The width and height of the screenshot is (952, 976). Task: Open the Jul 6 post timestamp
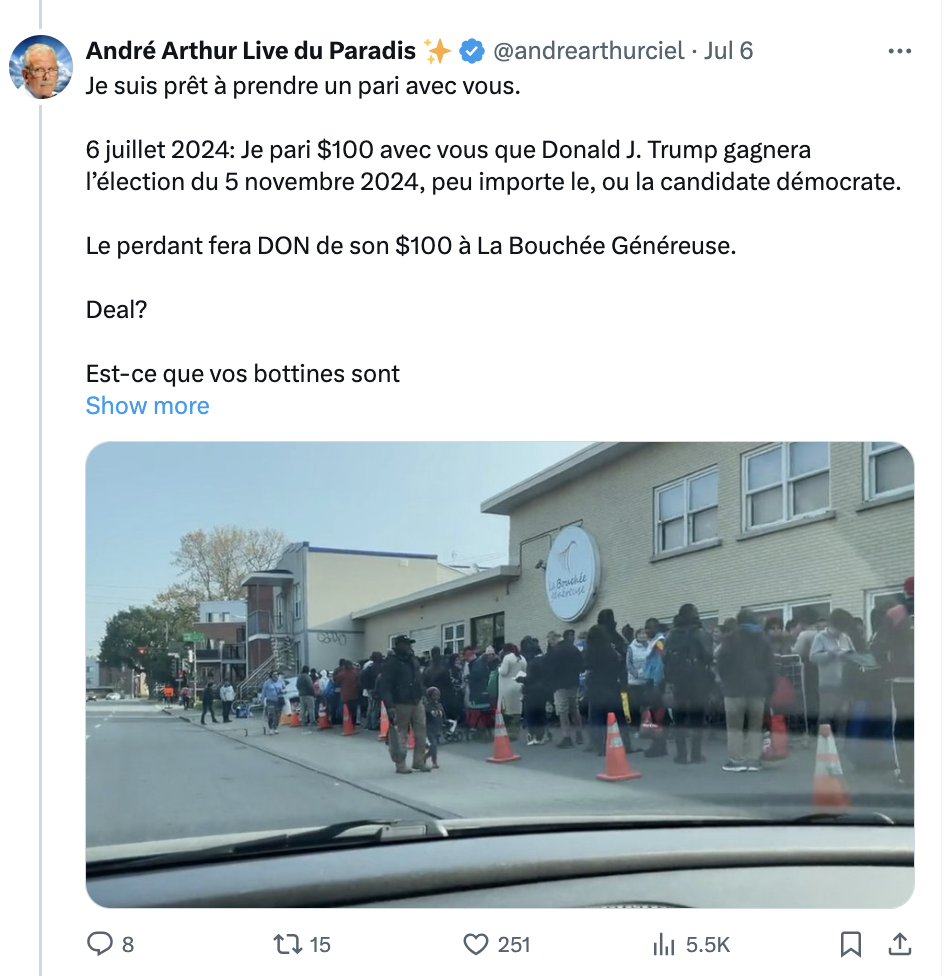coord(728,51)
